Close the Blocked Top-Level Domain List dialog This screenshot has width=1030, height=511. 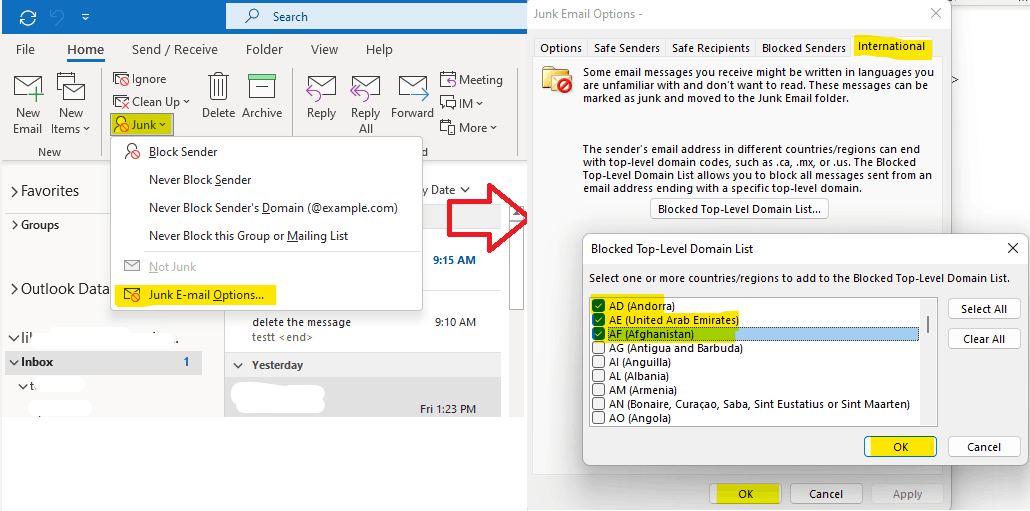[x=1012, y=248]
